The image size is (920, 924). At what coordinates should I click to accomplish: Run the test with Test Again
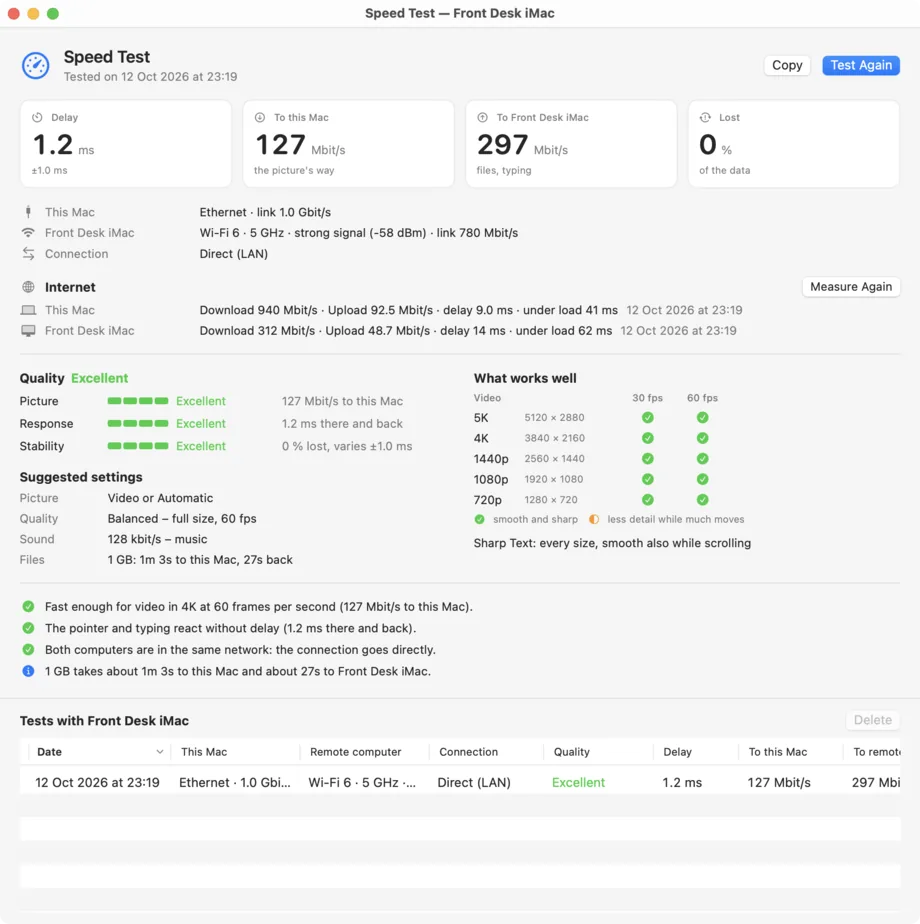pos(861,65)
